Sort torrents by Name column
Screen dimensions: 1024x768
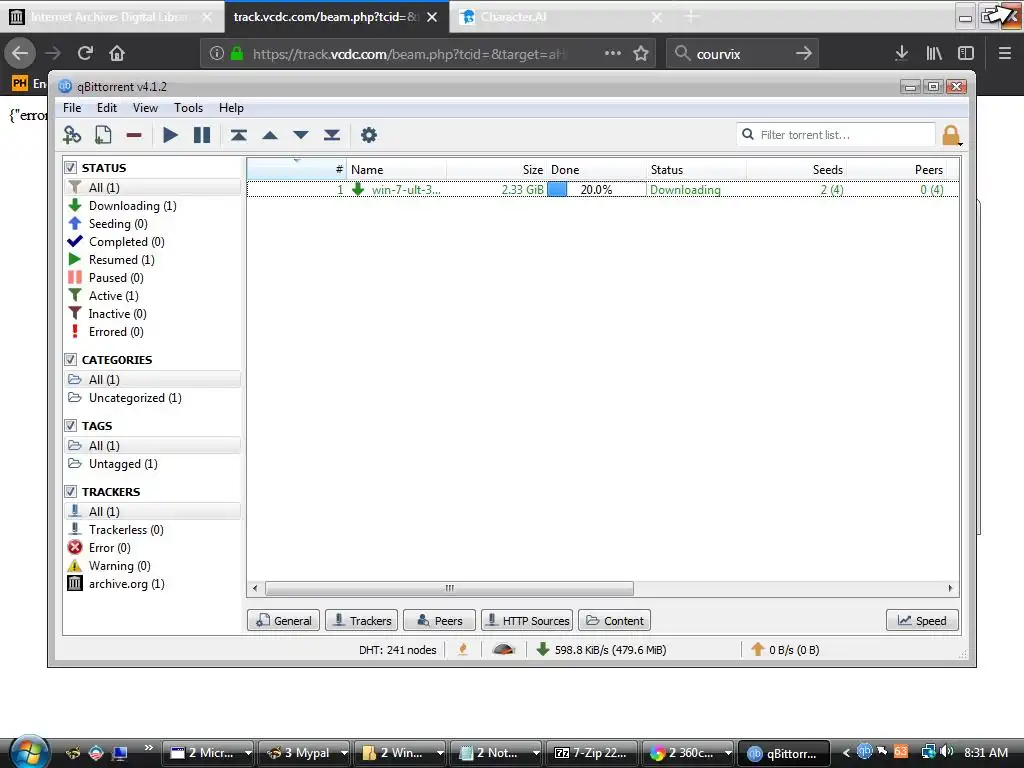pyautogui.click(x=396, y=170)
